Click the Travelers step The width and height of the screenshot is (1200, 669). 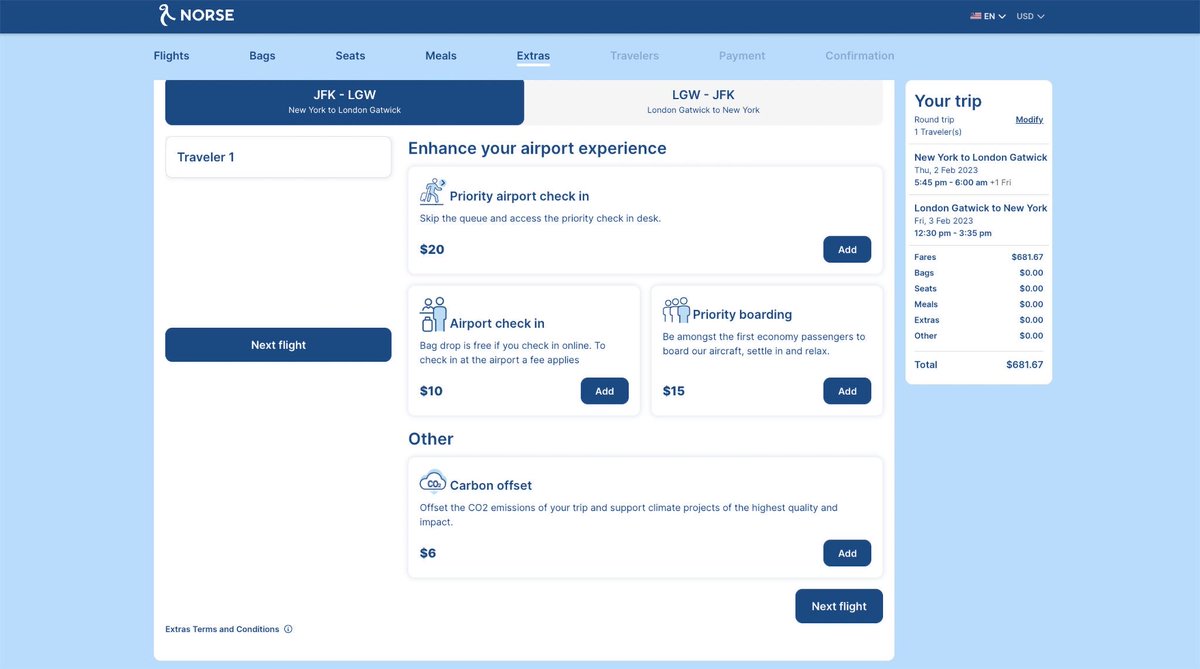(x=634, y=56)
